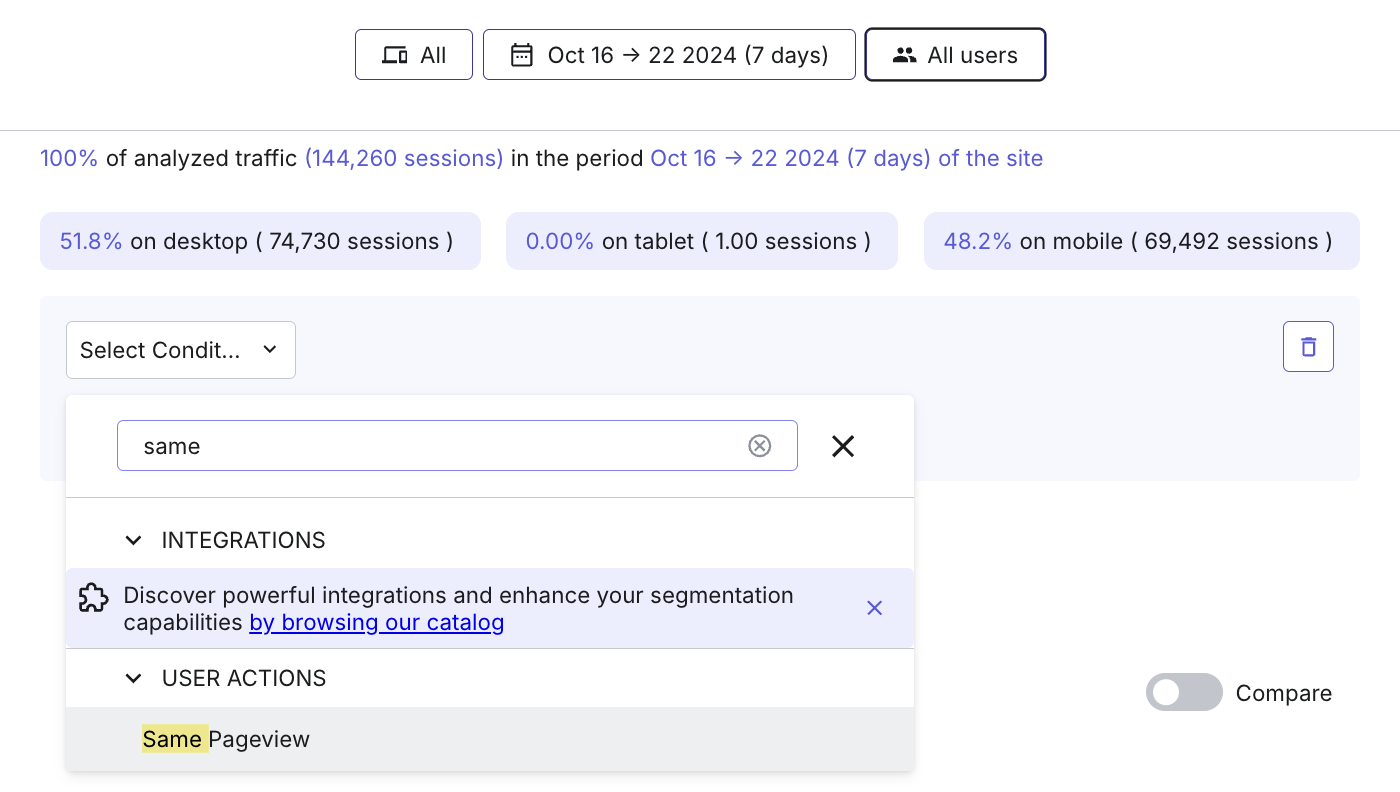Select the on desktop sessions chip
This screenshot has height=792, width=1400.
pyautogui.click(x=260, y=241)
